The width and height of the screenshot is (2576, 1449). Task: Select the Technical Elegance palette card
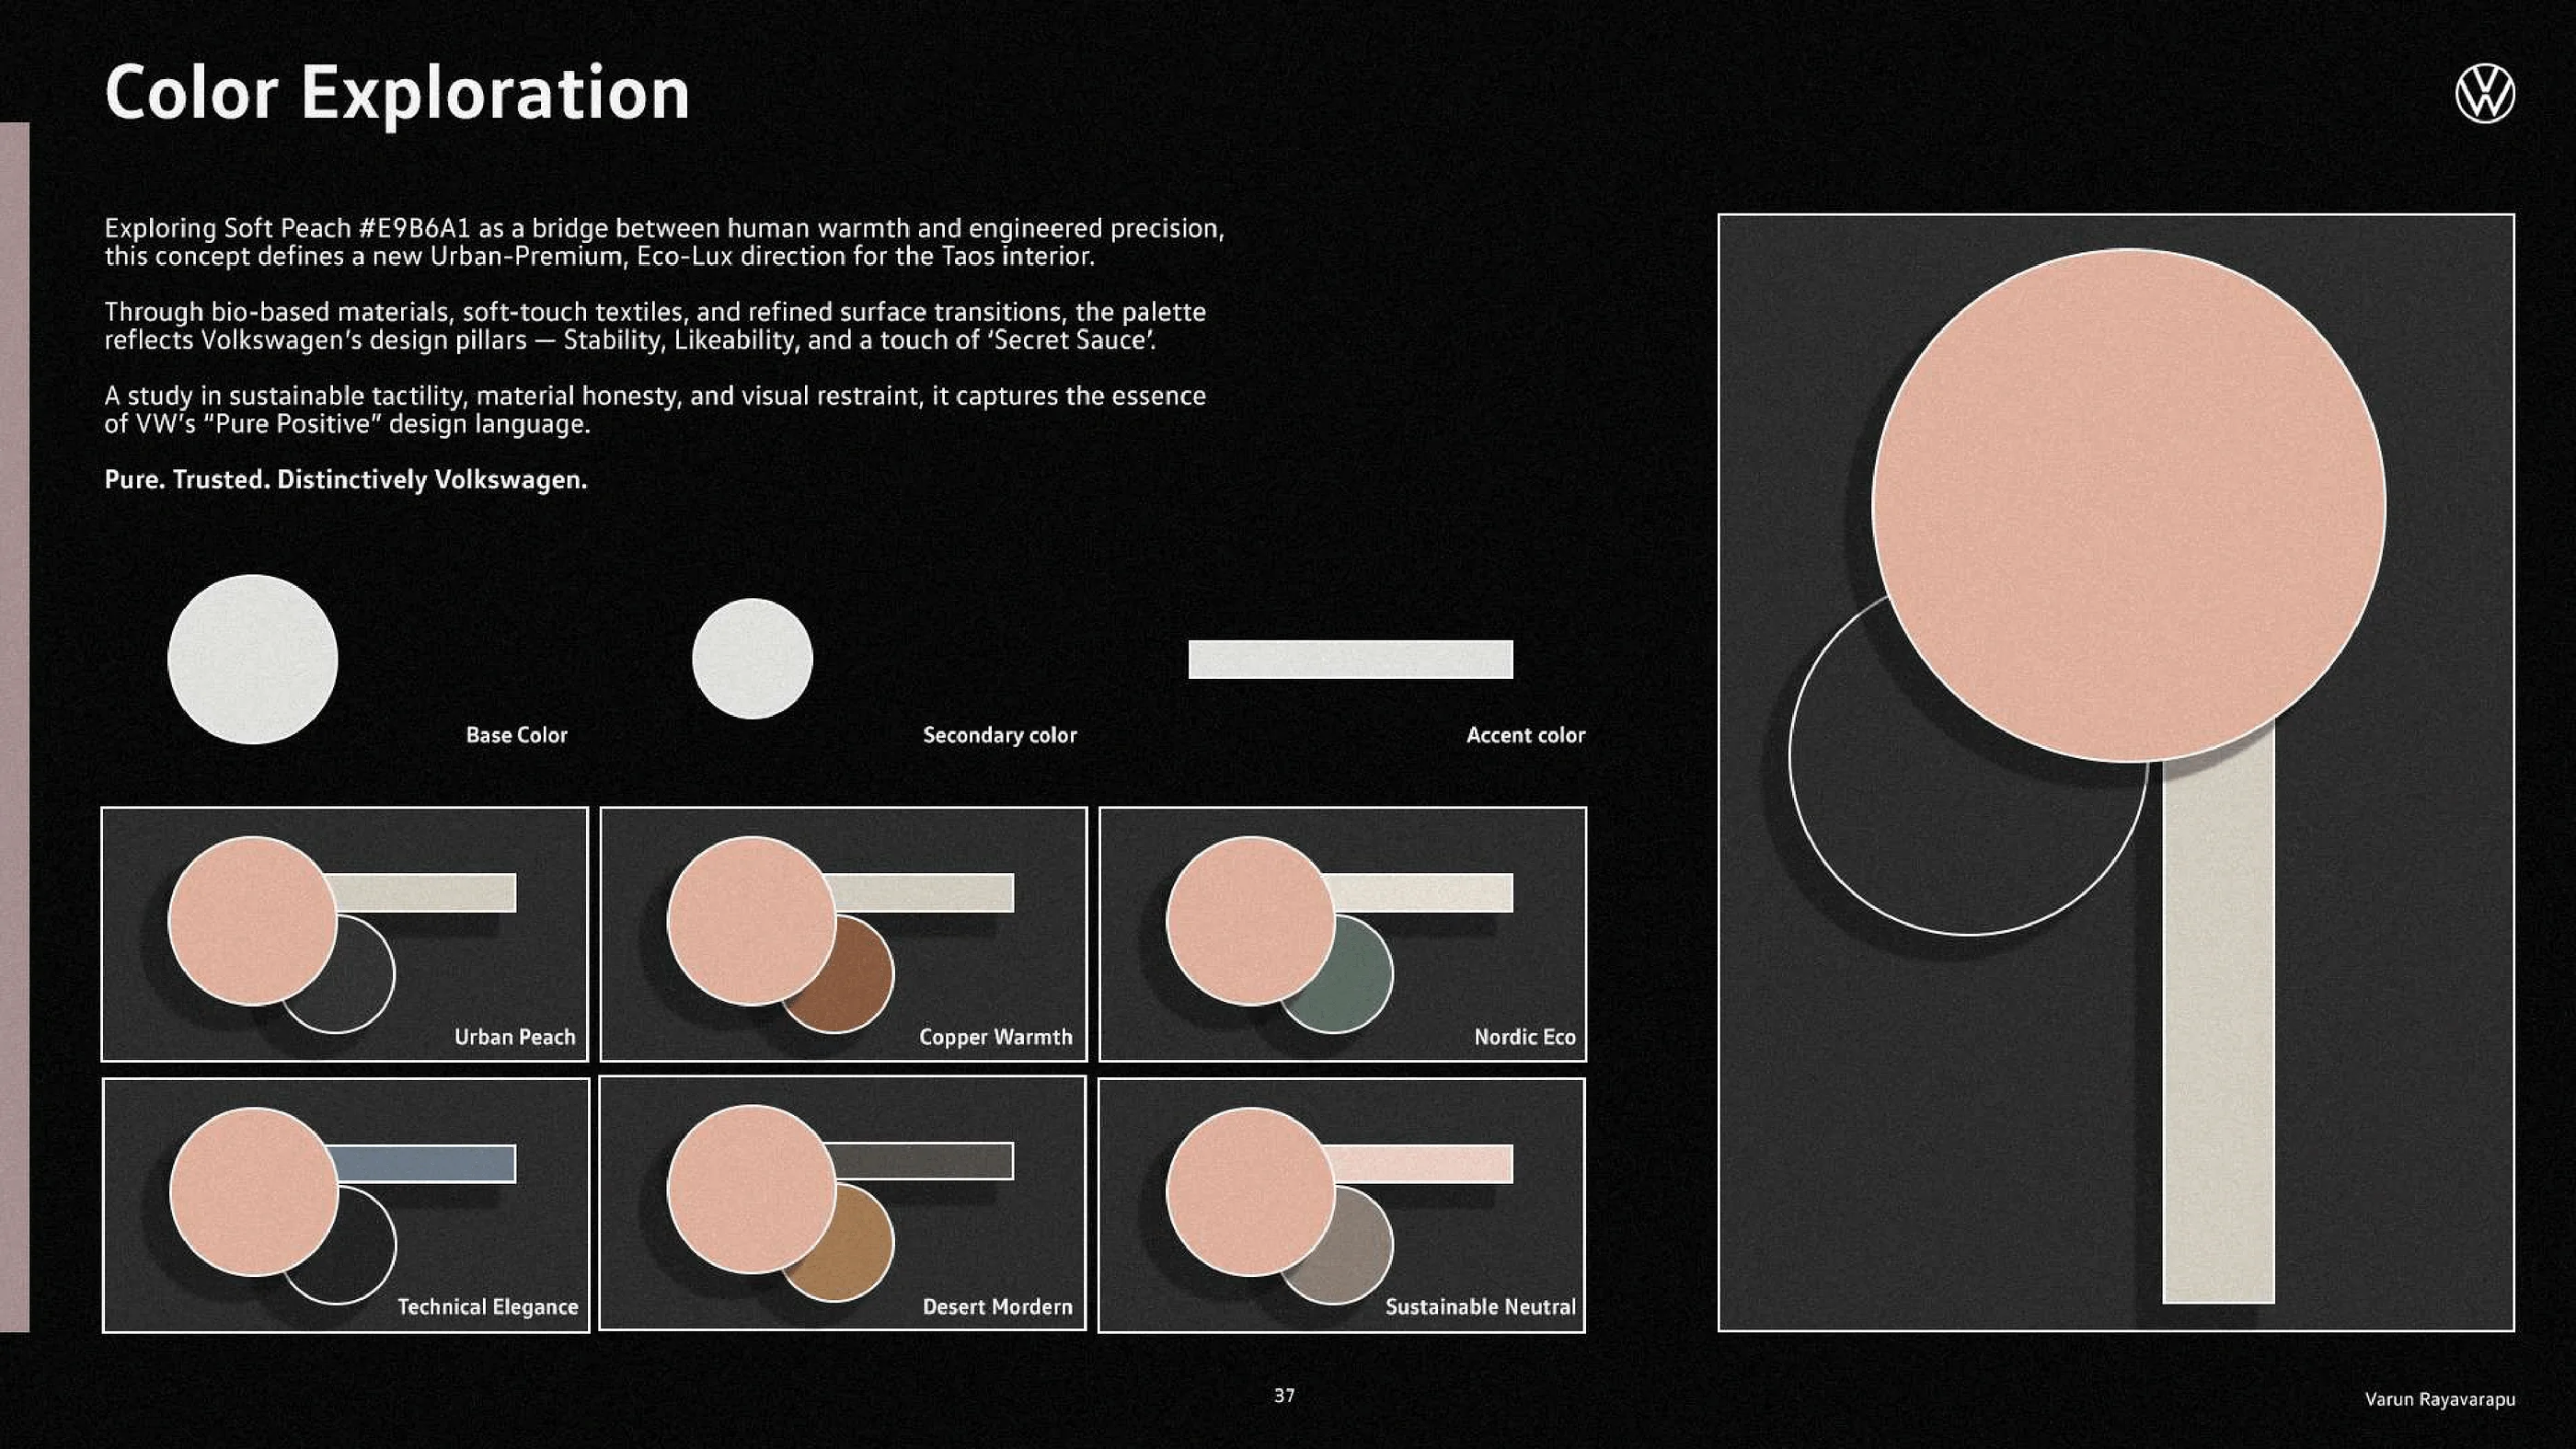point(346,1205)
